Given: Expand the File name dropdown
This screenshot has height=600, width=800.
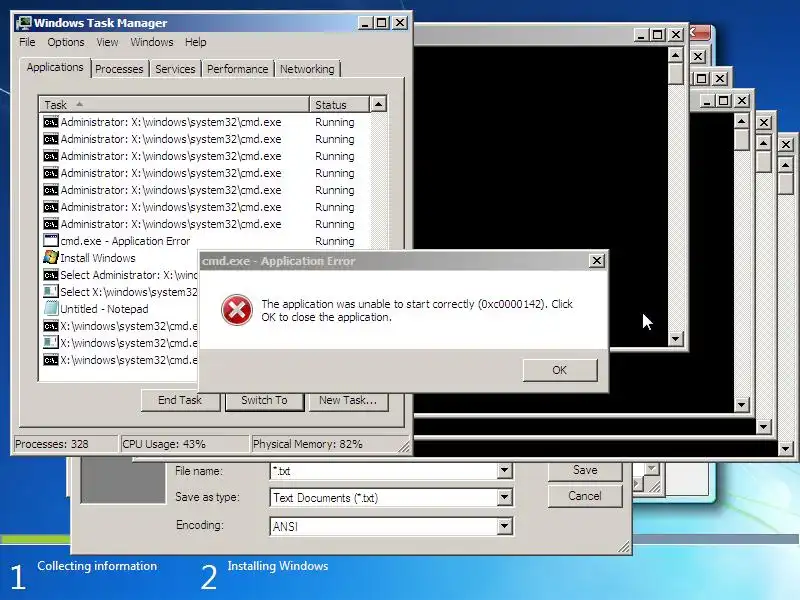Looking at the screenshot, I should pyautogui.click(x=504, y=470).
